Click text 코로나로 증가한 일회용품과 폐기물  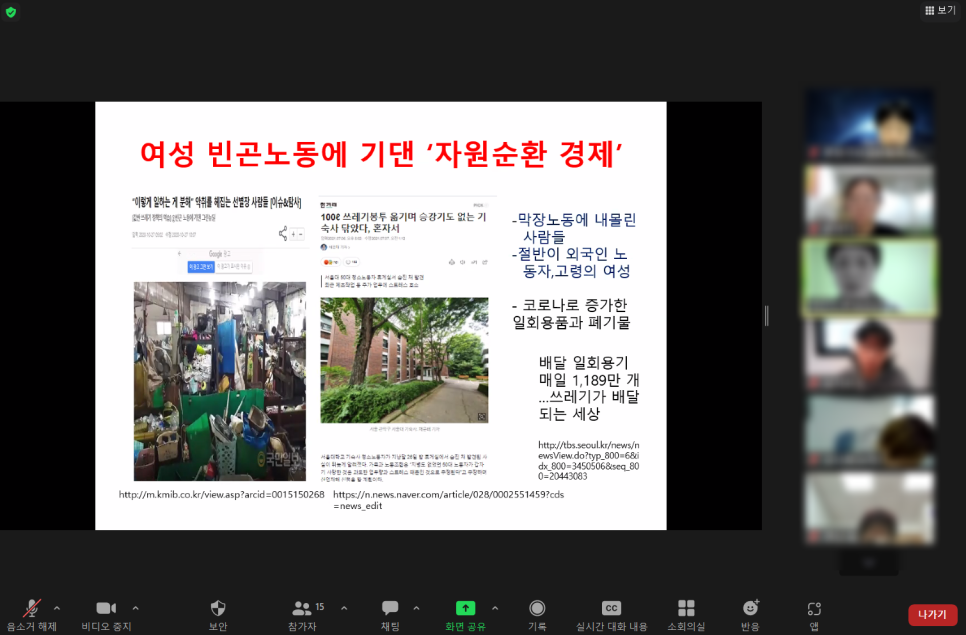571,313
